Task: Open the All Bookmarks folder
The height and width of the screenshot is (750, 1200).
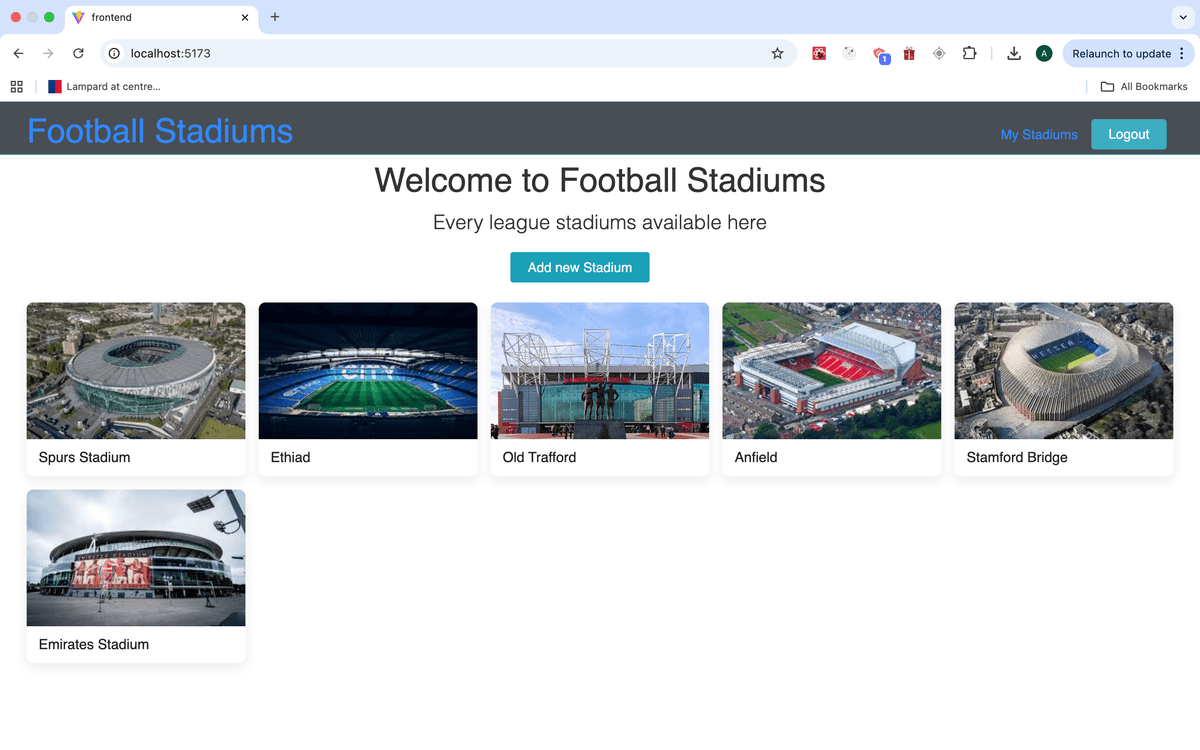Action: click(1144, 87)
